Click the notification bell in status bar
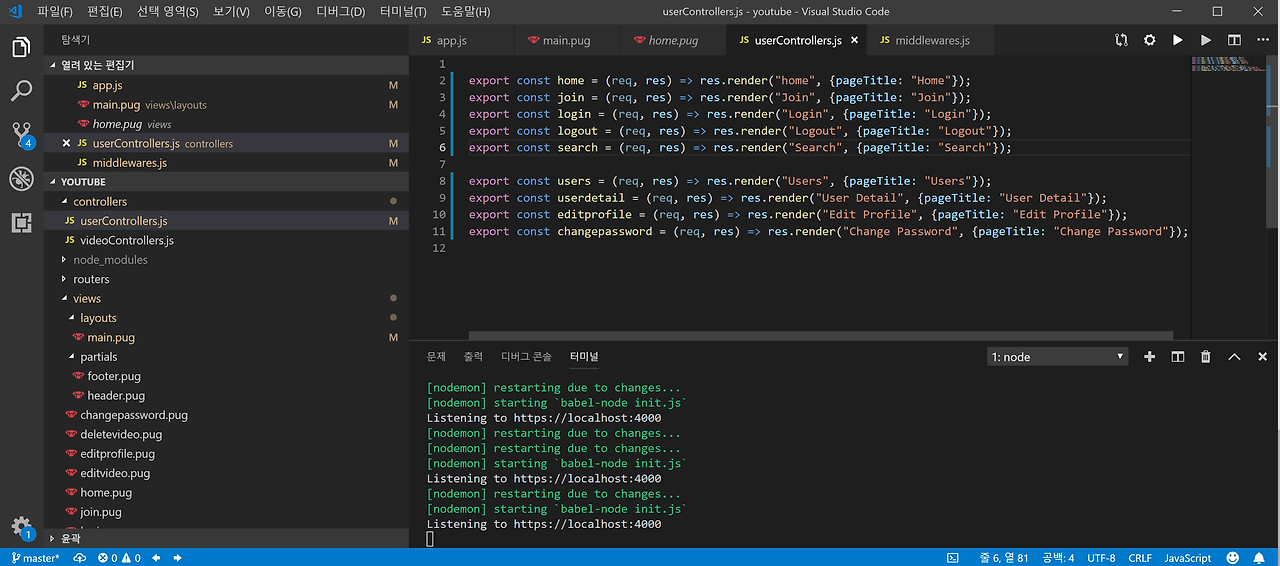Screen dimensions: 1280x566 [x=1261, y=558]
